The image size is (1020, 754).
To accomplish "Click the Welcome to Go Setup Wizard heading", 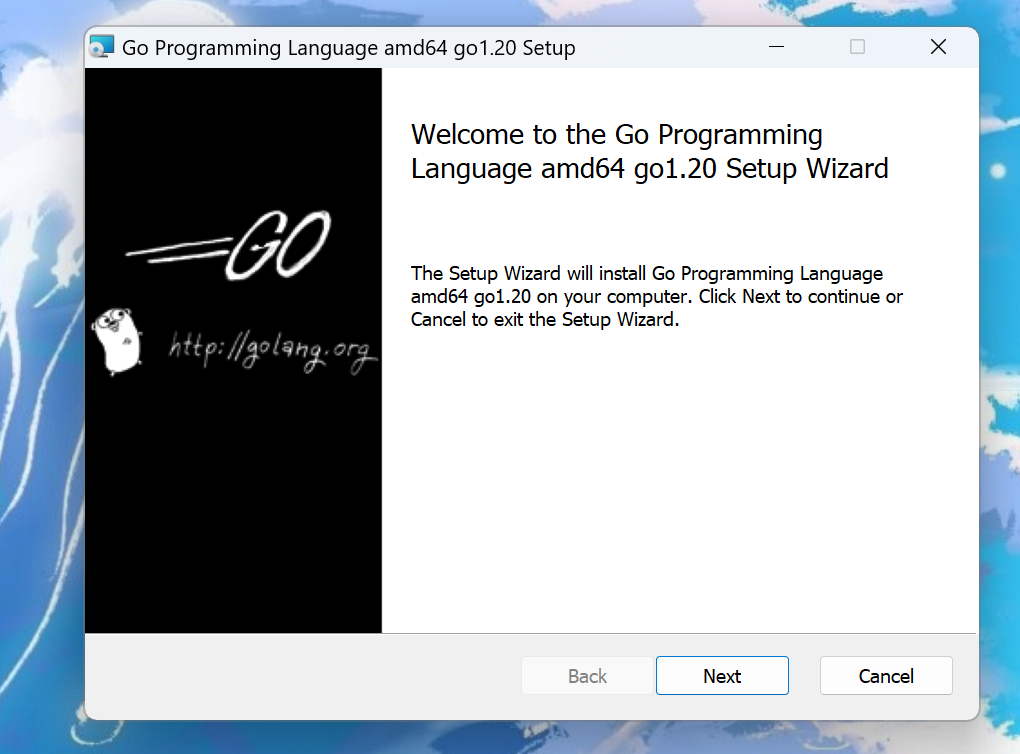I will [x=649, y=151].
